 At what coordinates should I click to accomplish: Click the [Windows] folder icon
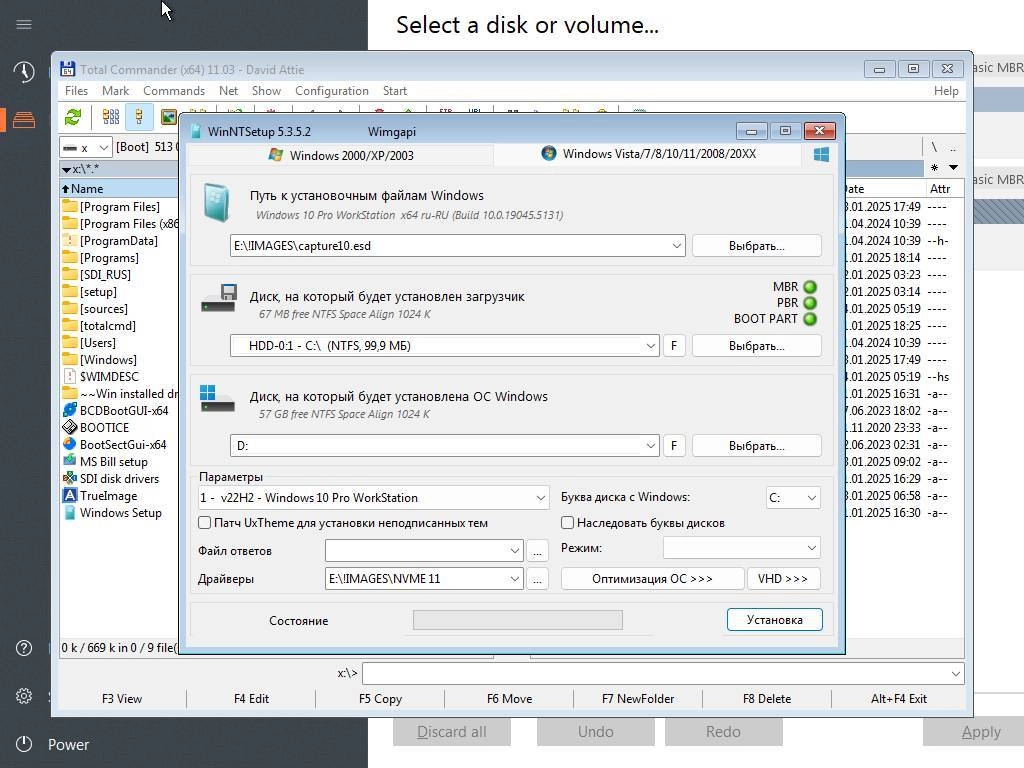point(70,359)
